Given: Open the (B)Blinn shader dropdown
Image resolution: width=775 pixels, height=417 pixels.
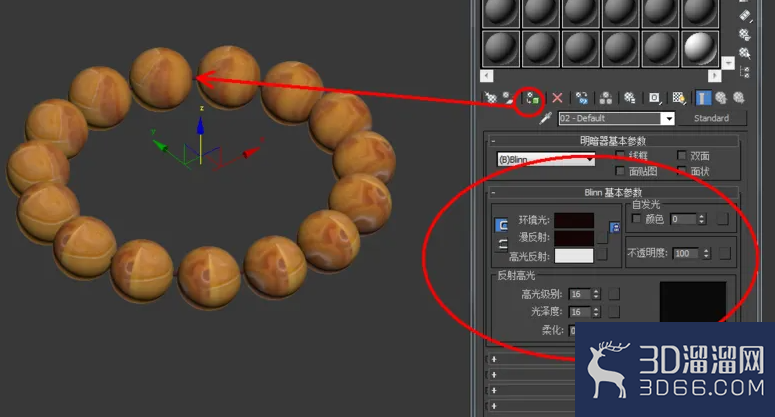Looking at the screenshot, I should (546, 159).
